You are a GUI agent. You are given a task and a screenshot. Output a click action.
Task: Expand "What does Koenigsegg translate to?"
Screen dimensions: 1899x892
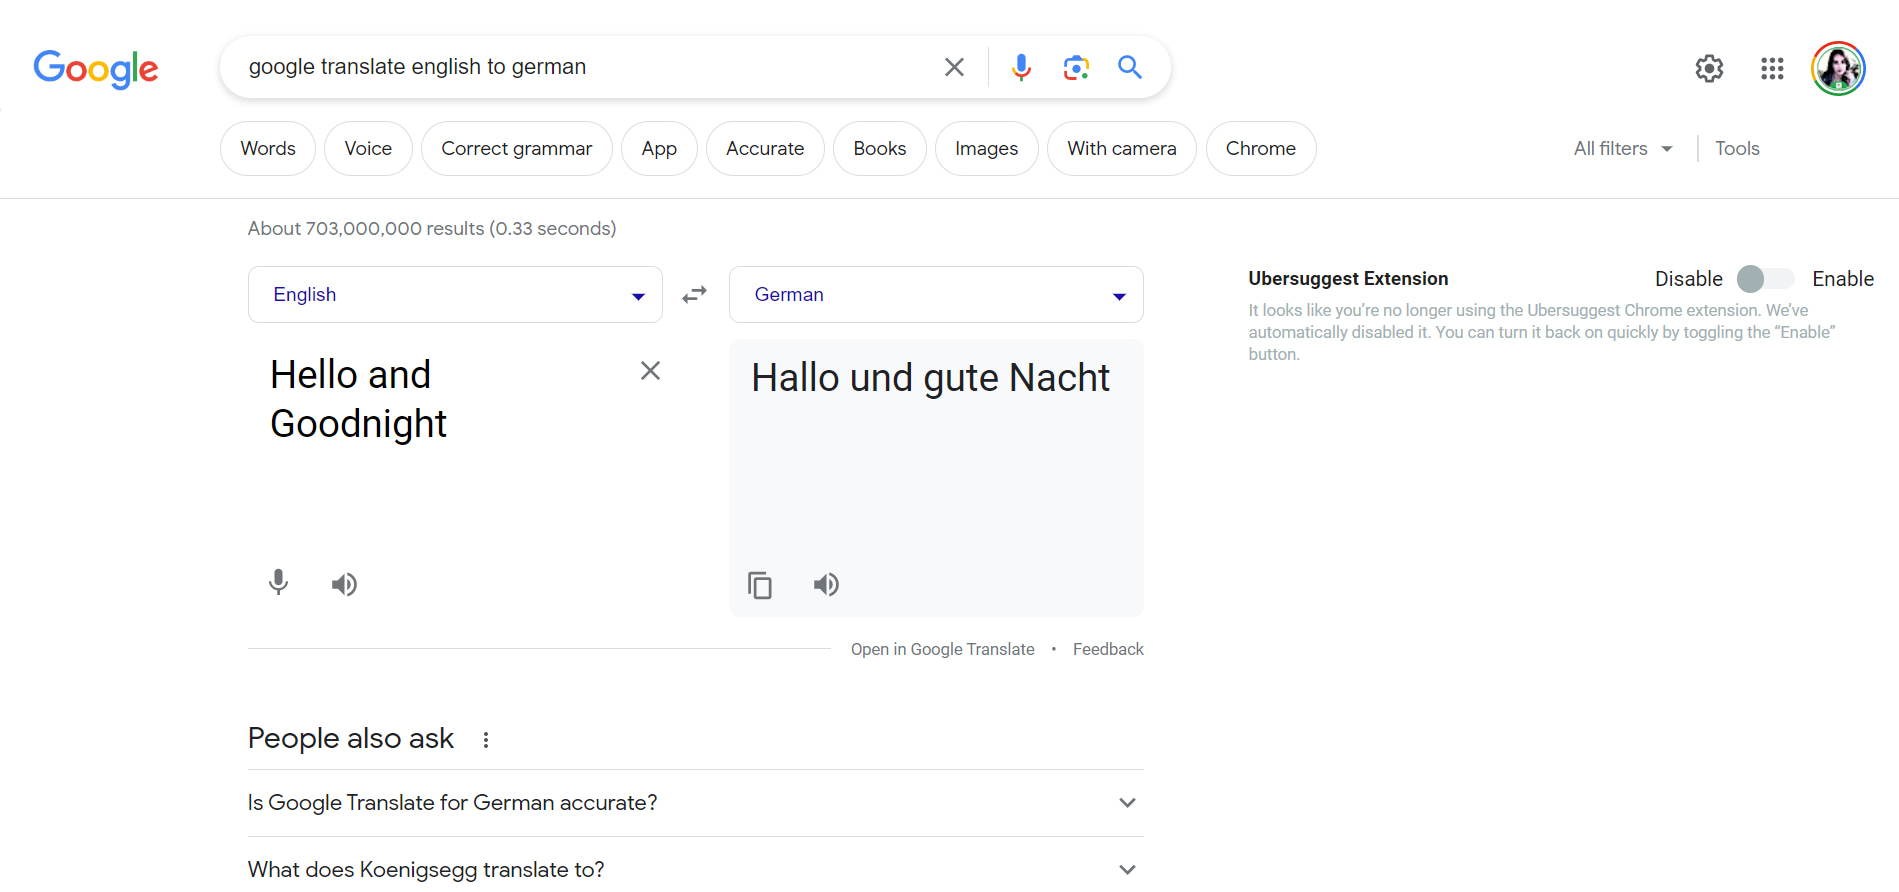[695, 870]
